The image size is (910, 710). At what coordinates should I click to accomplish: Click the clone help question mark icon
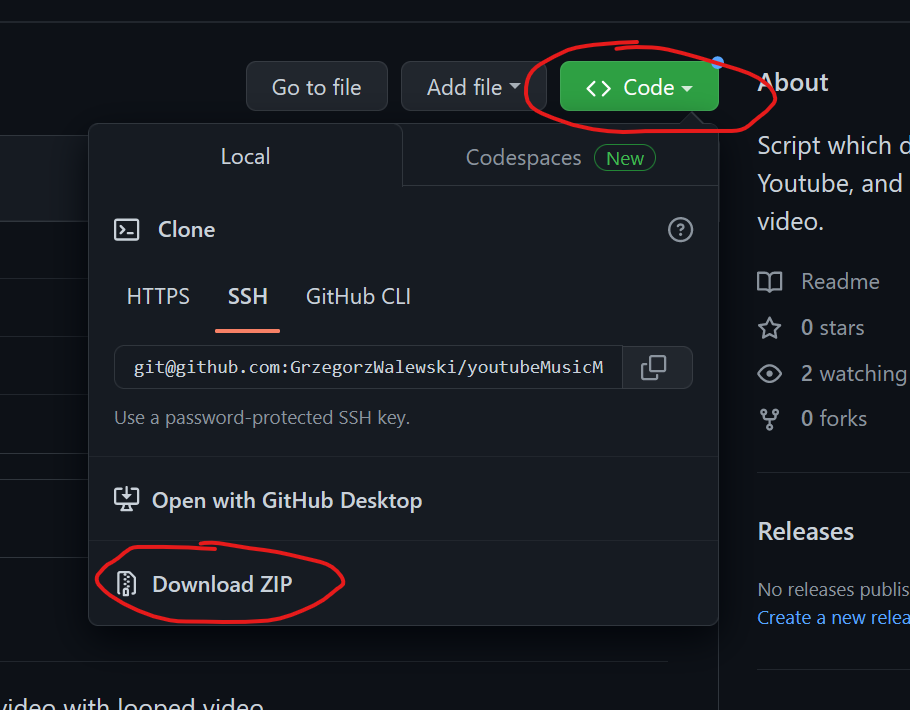coord(680,230)
